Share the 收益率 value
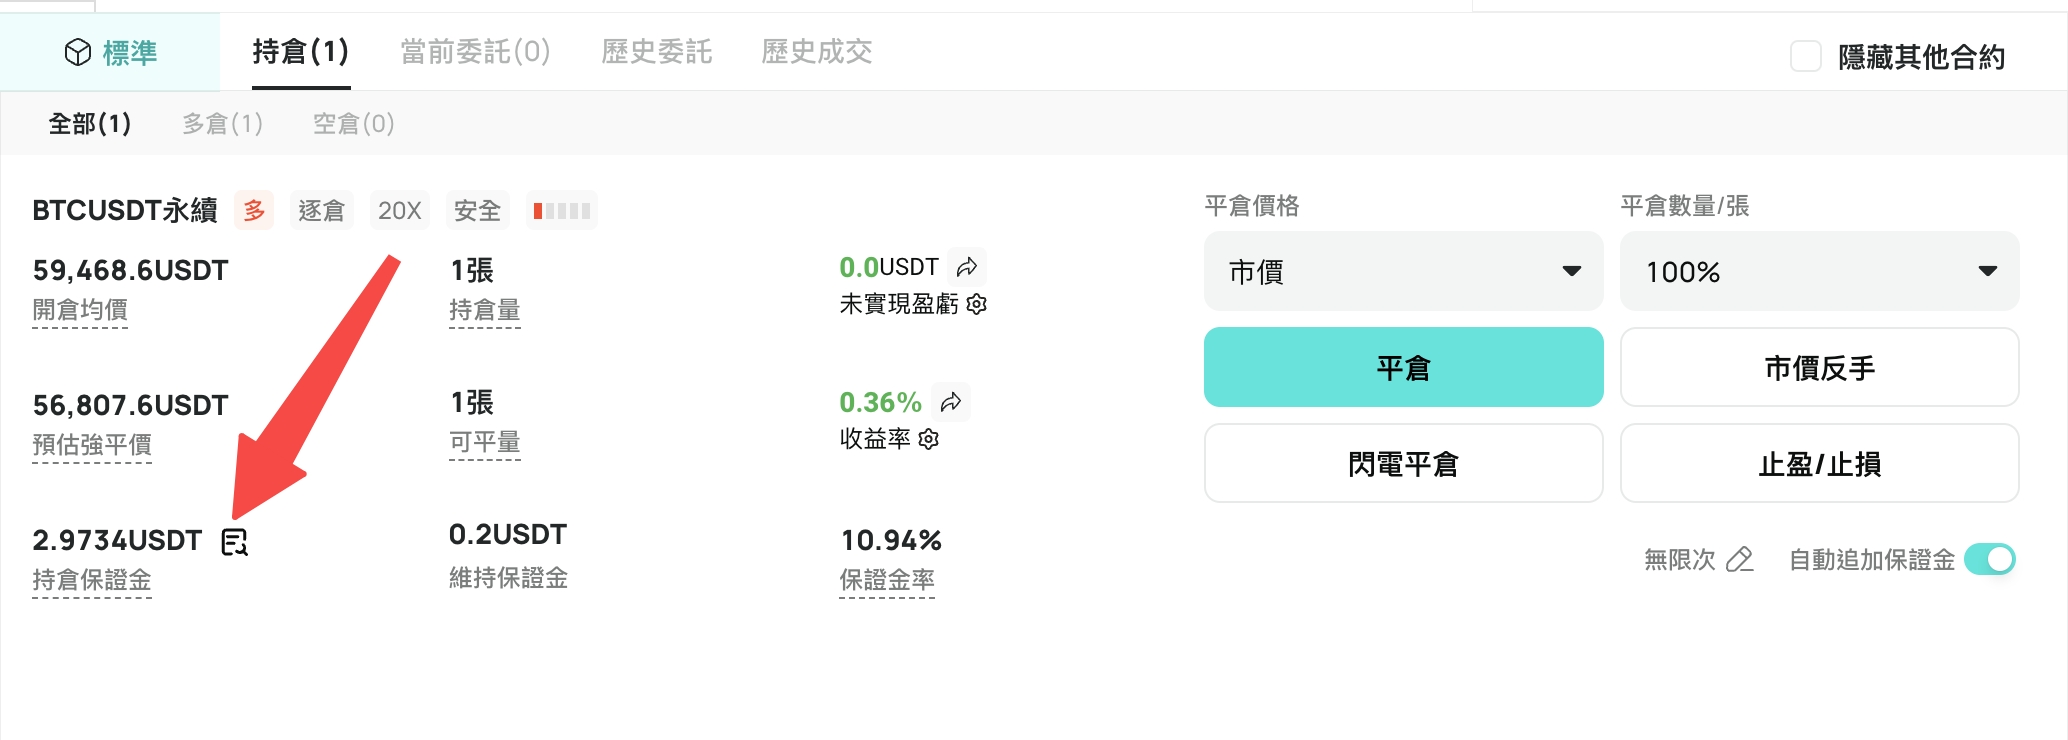 click(951, 402)
